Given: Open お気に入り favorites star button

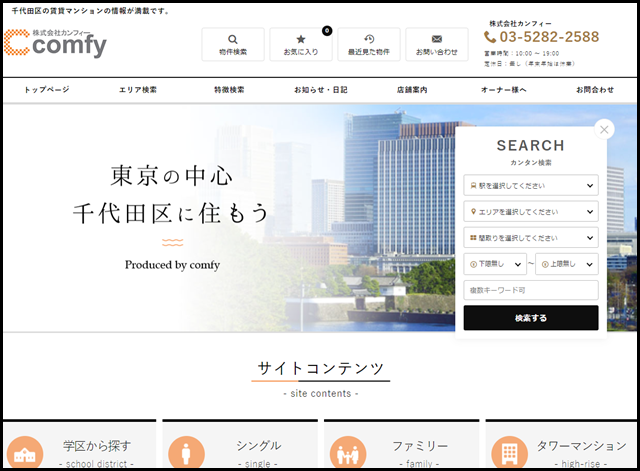Looking at the screenshot, I should pyautogui.click(x=301, y=44).
